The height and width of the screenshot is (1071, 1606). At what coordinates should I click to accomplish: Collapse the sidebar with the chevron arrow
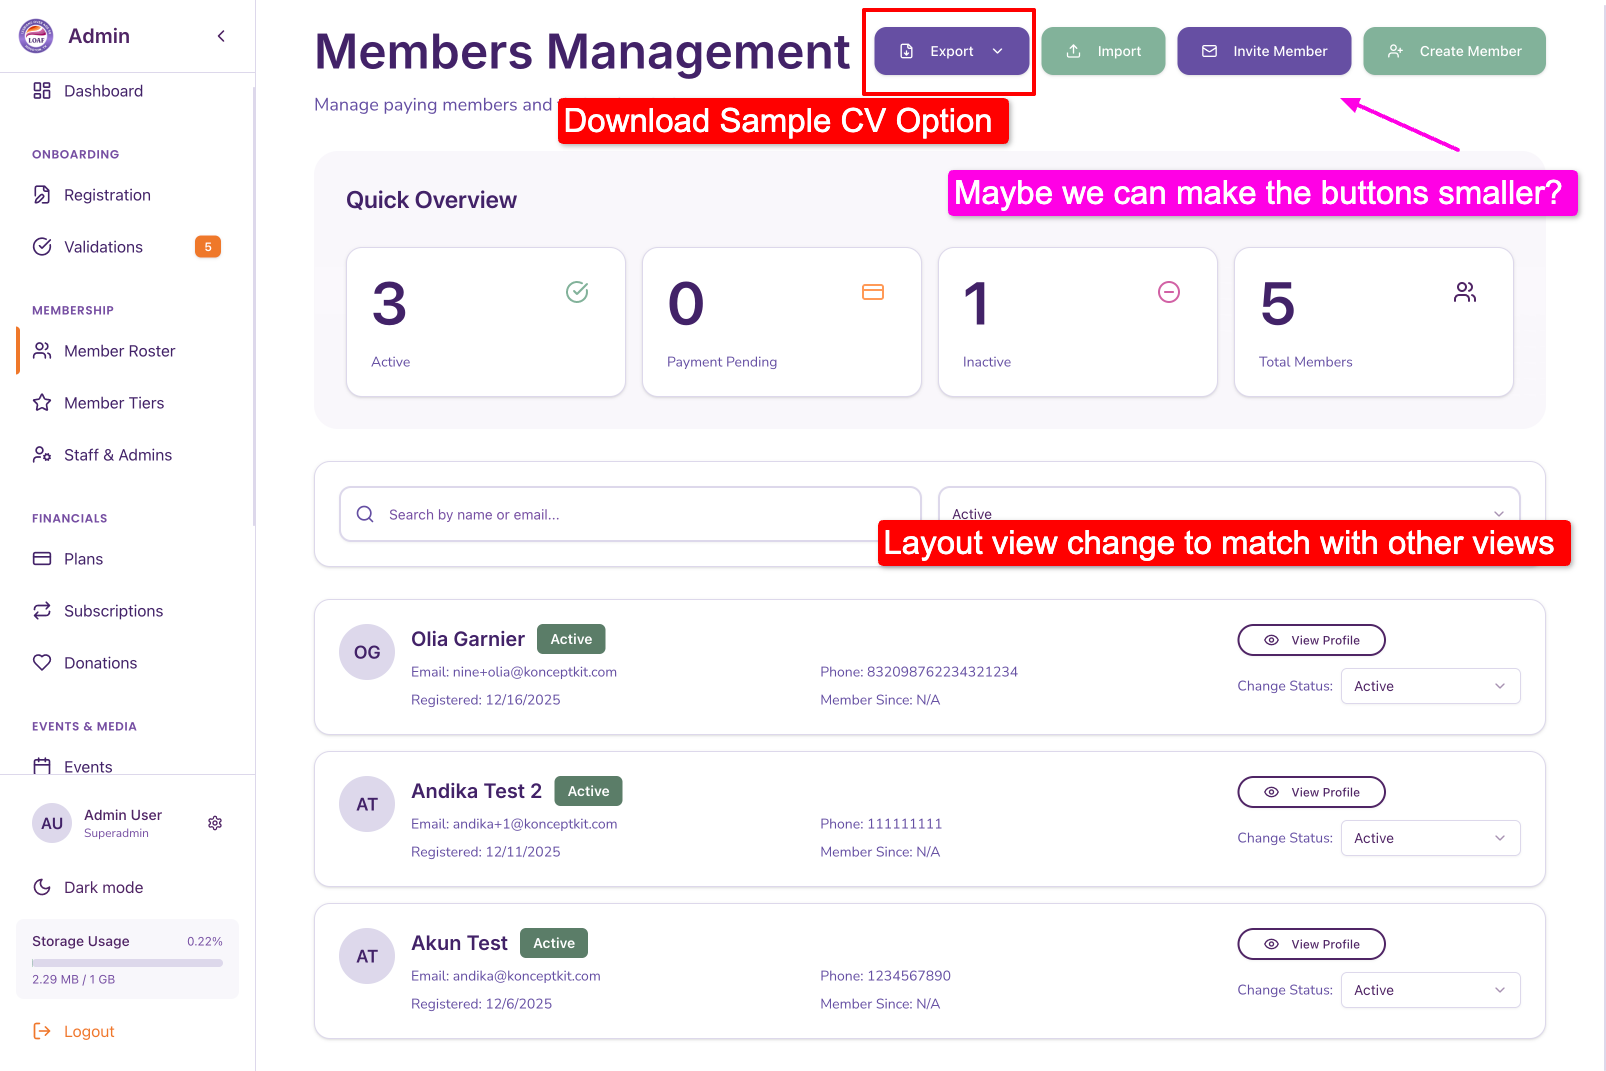[x=221, y=36]
